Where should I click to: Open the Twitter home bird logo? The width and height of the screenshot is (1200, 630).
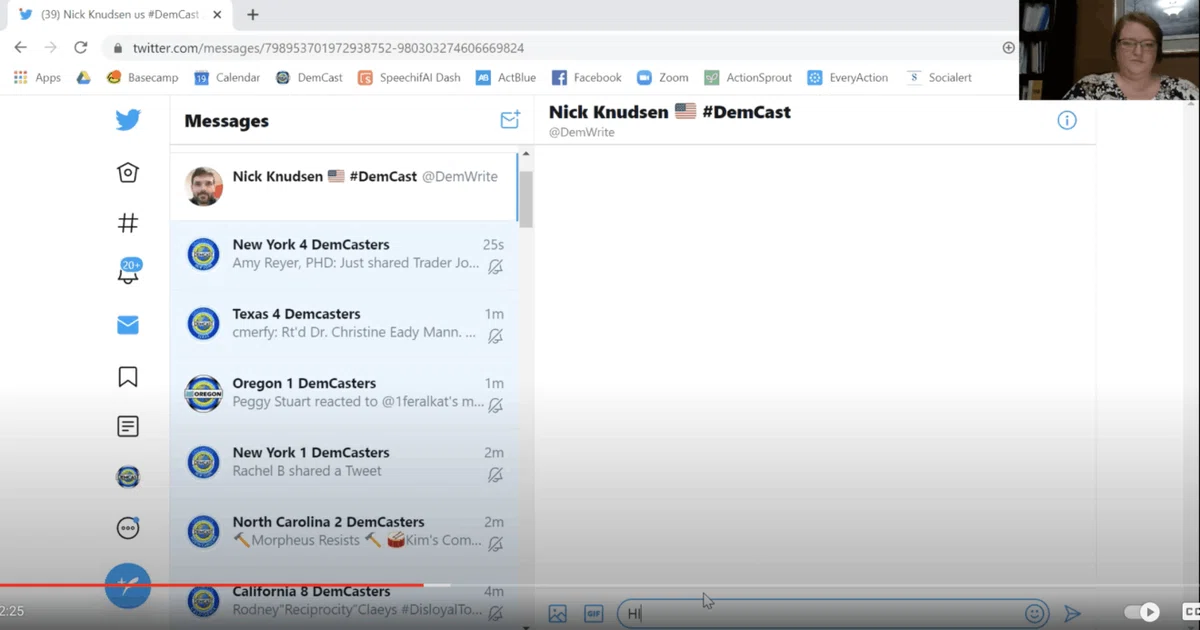[x=128, y=120]
